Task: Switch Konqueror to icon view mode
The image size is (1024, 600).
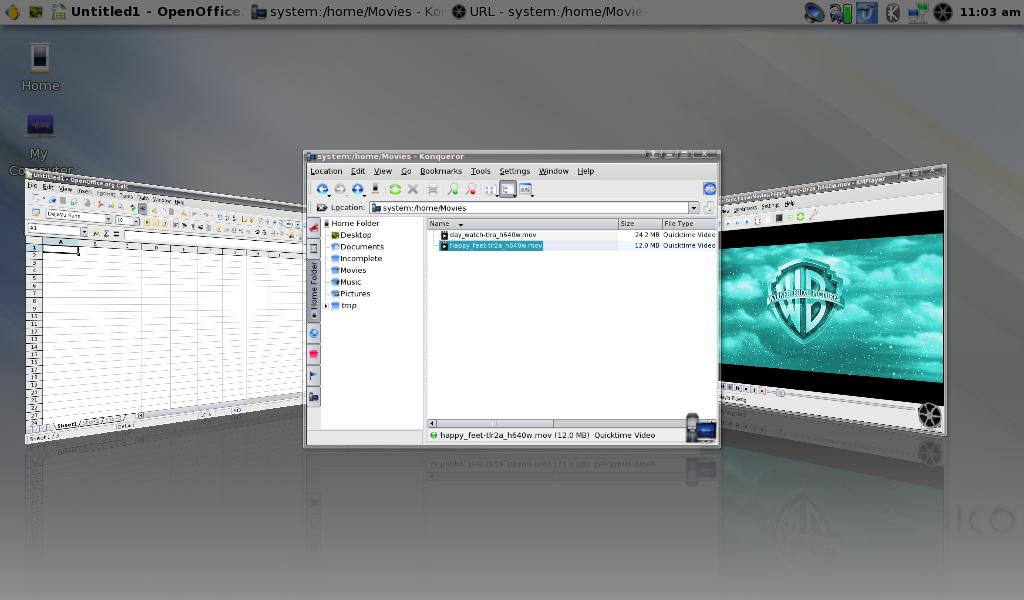Action: coord(490,189)
